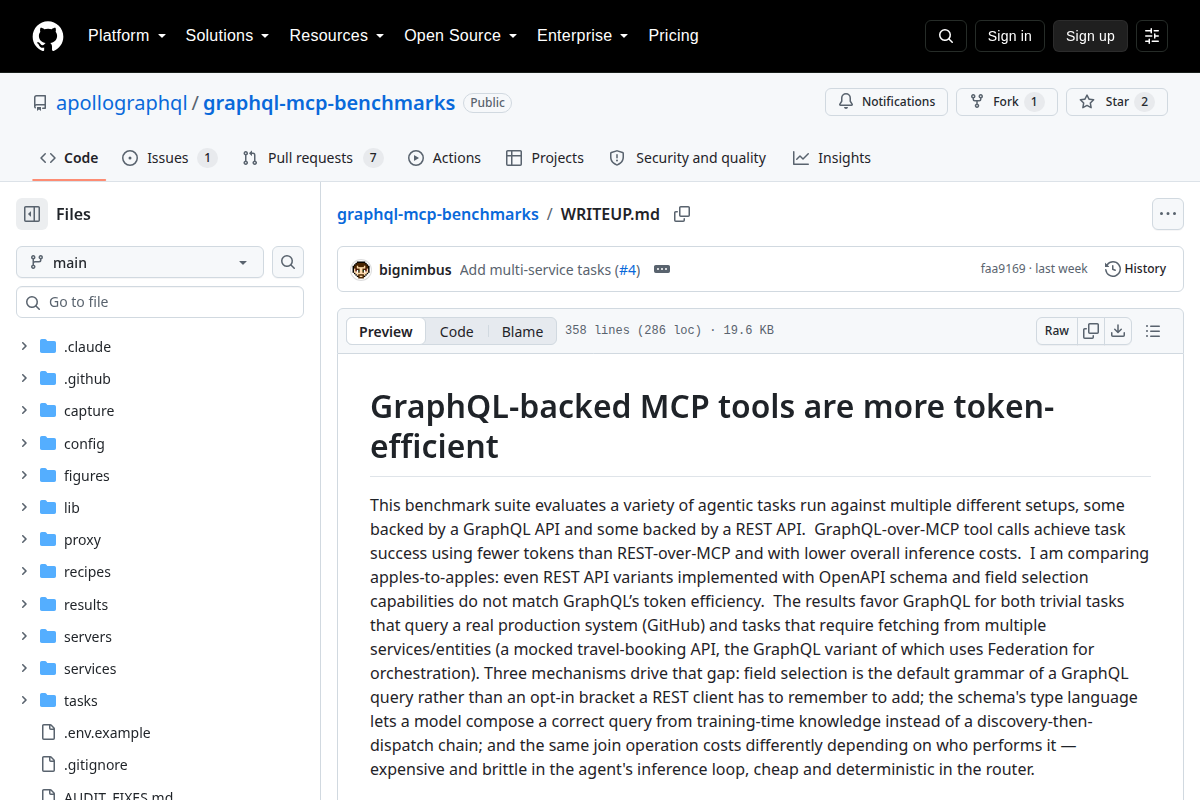
Task: Open graphql-mcp-benchmarks repo title link
Action: 329,102
